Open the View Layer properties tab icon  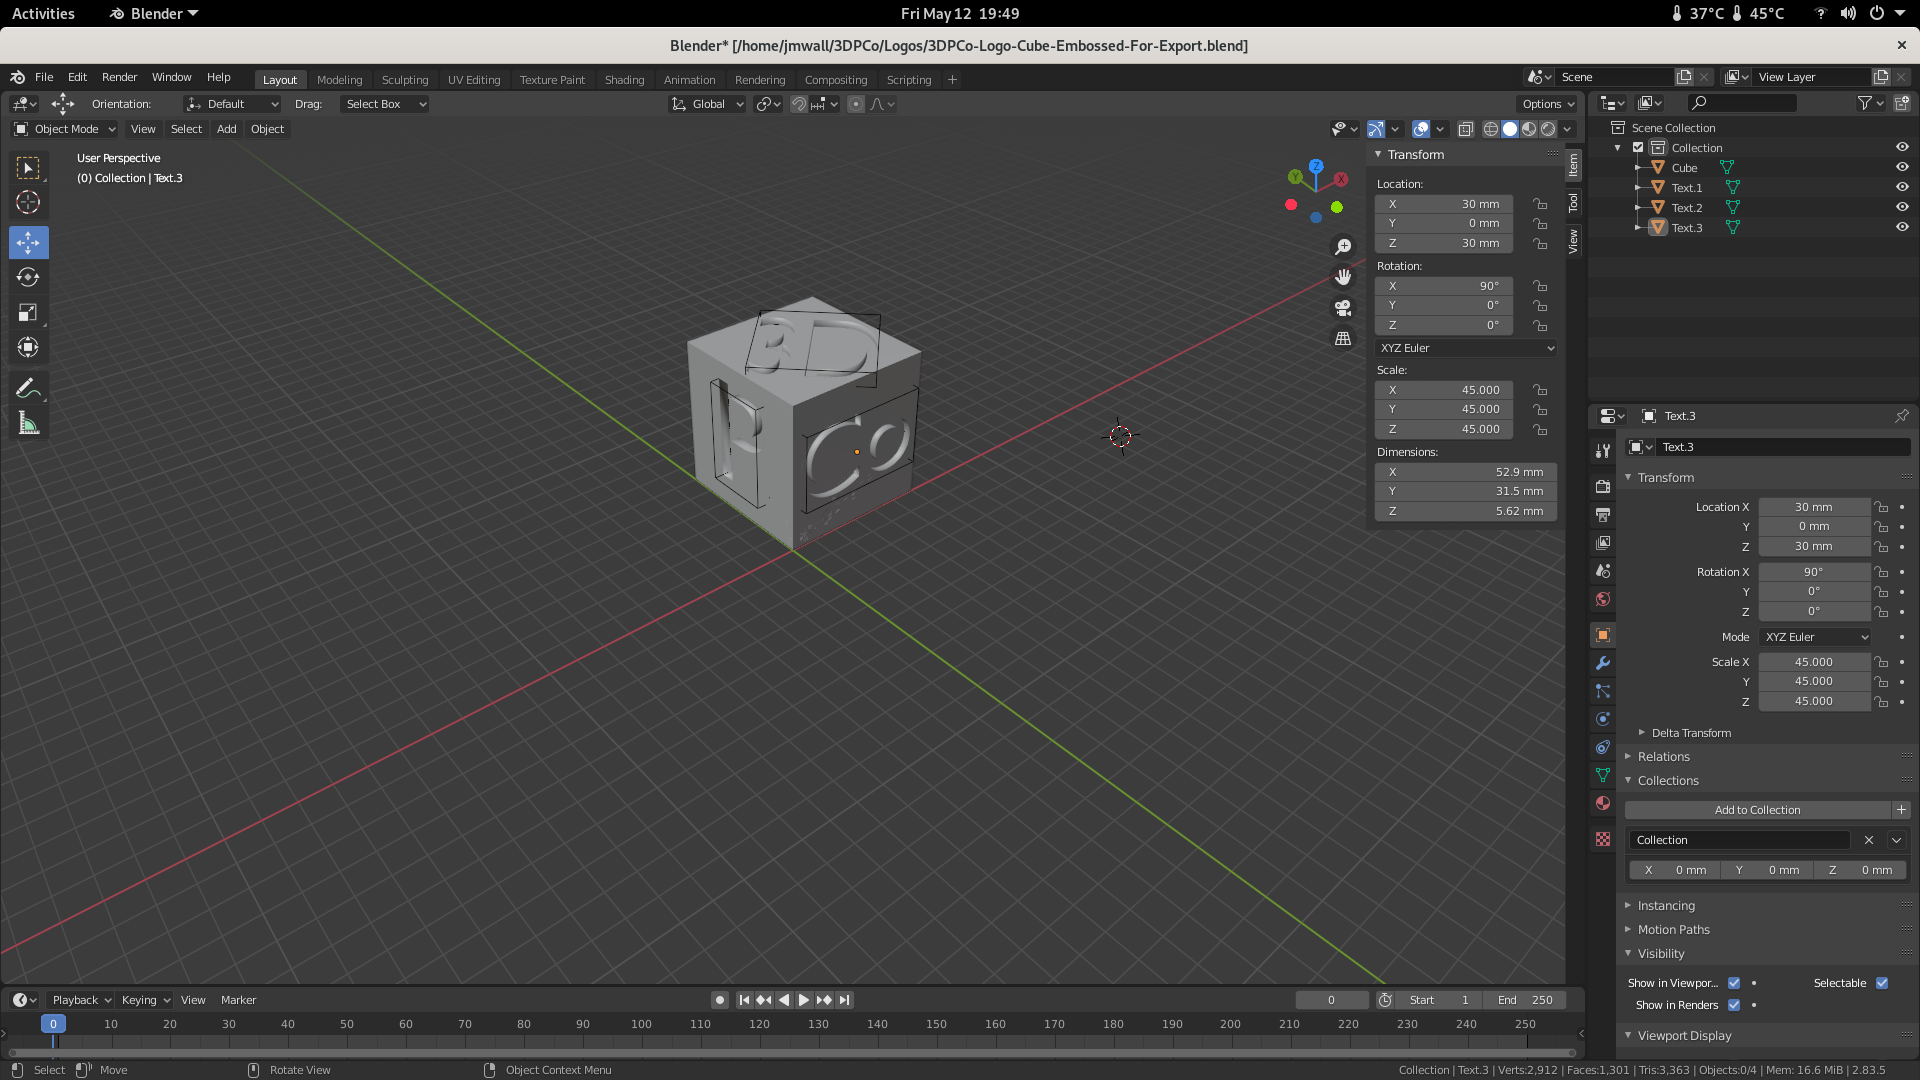[x=1603, y=542]
